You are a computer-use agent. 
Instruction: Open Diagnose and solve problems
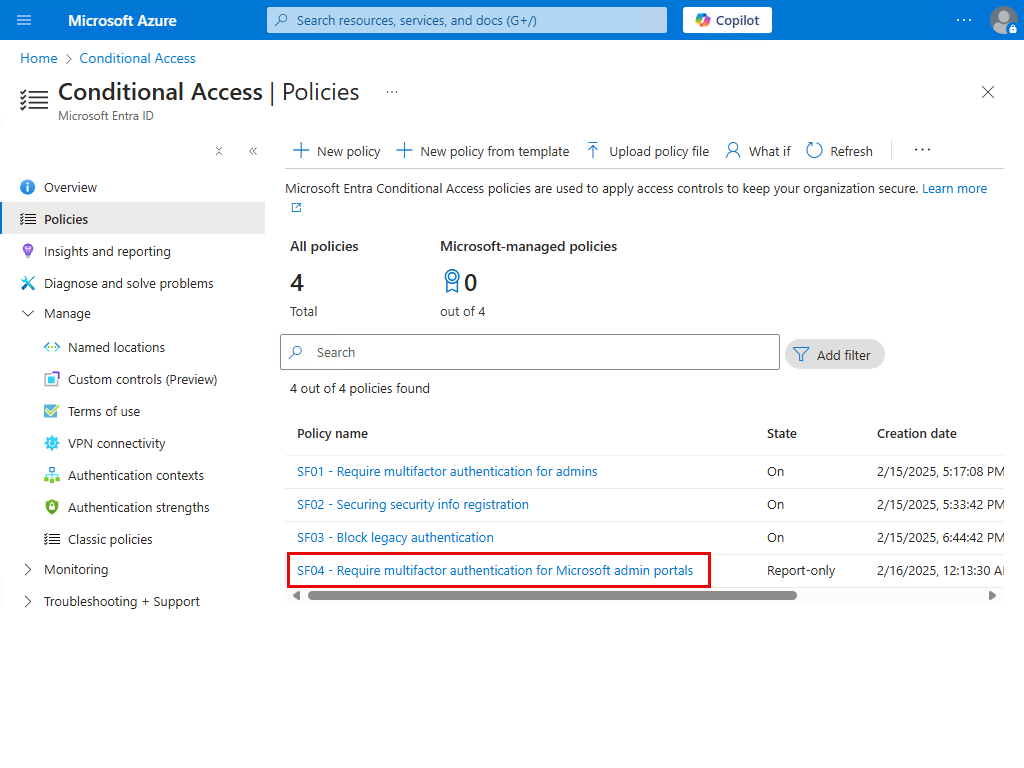[x=133, y=283]
